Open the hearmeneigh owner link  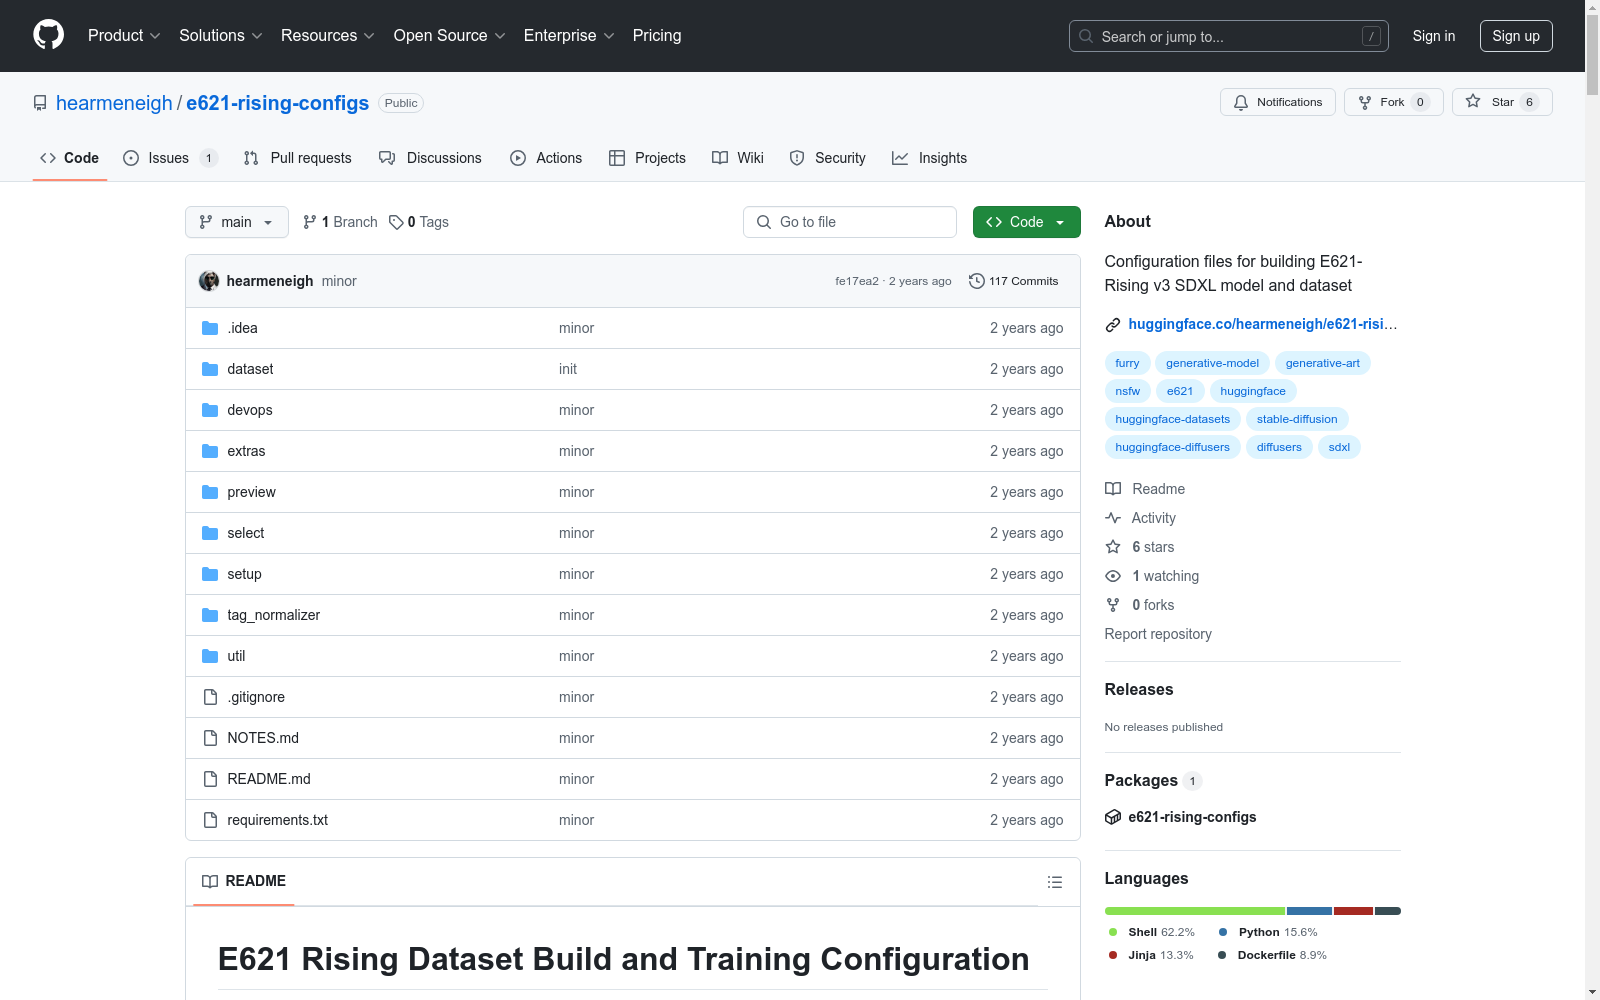[114, 103]
